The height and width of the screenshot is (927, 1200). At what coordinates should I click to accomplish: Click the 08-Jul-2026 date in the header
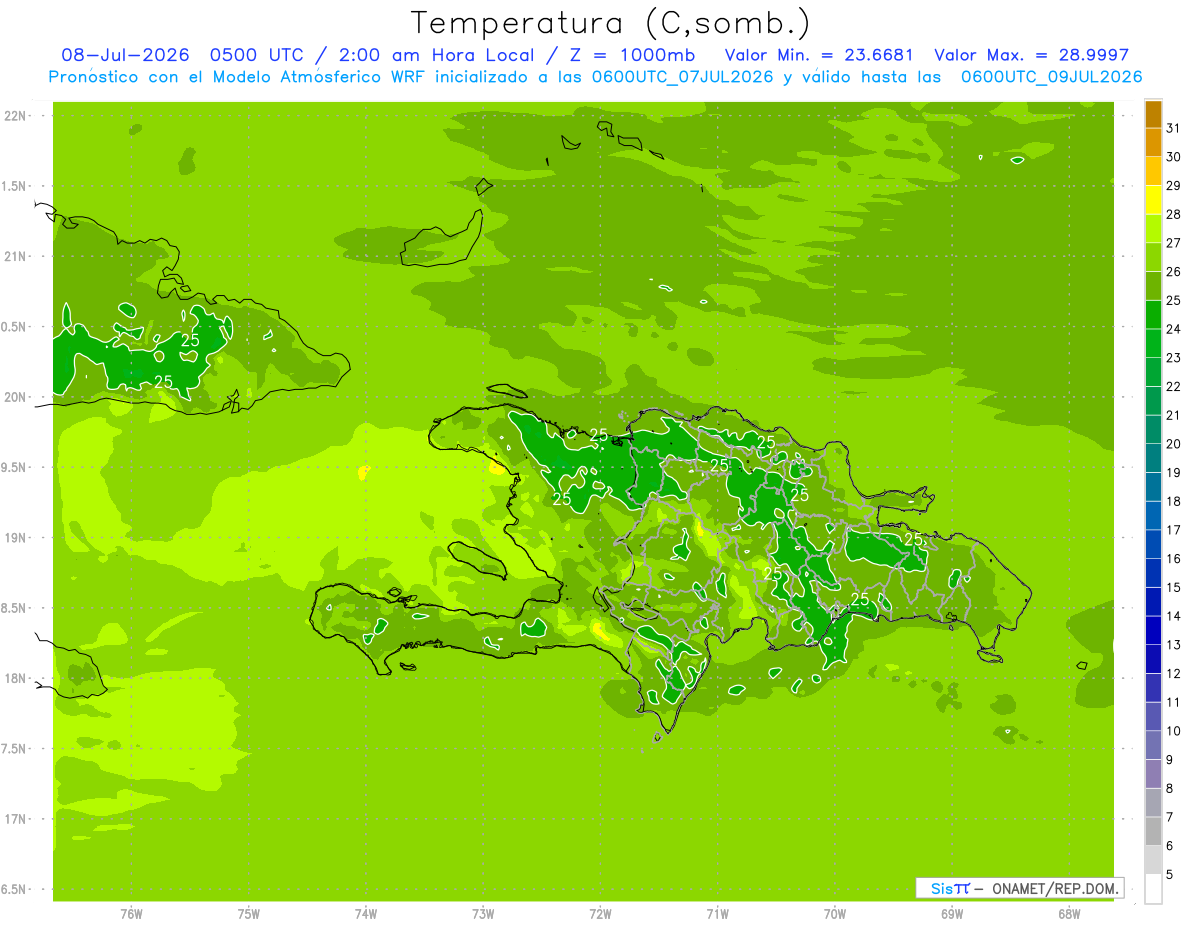tap(124, 55)
